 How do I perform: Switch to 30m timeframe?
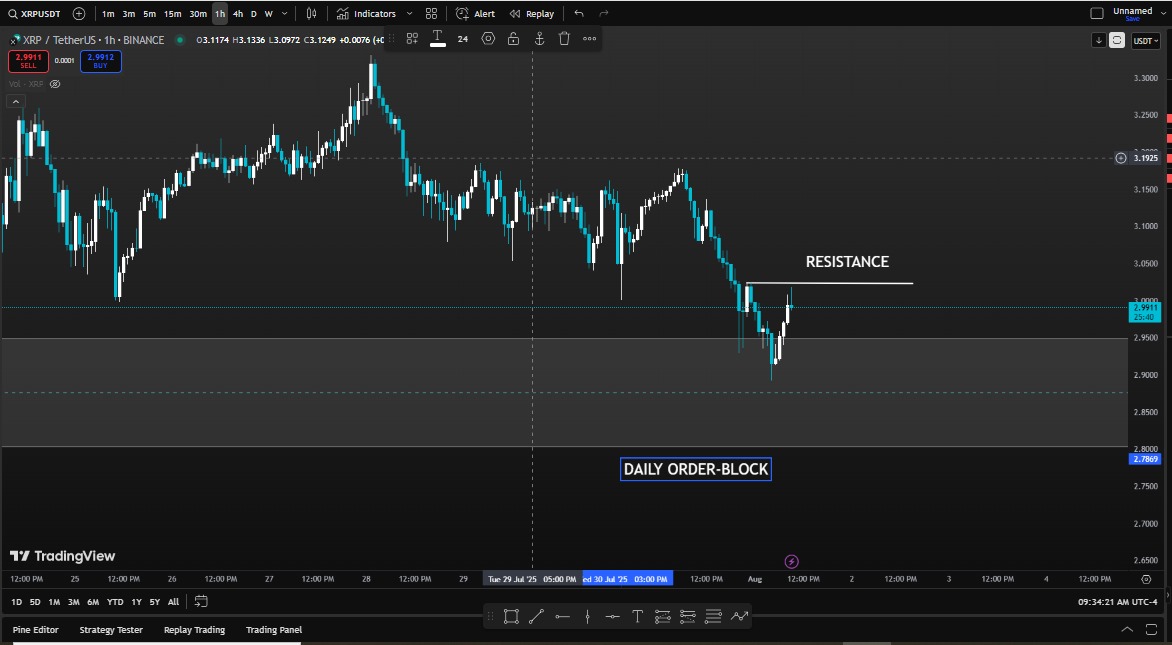tap(198, 13)
